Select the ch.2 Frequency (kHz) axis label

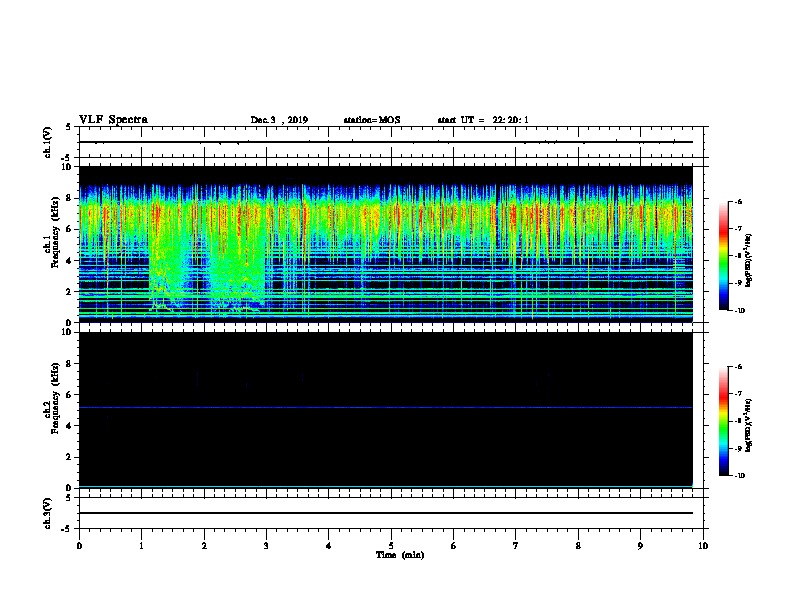[x=52, y=398]
